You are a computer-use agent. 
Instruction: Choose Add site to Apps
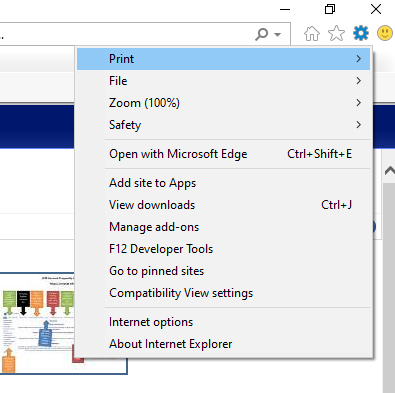pyautogui.click(x=223, y=183)
